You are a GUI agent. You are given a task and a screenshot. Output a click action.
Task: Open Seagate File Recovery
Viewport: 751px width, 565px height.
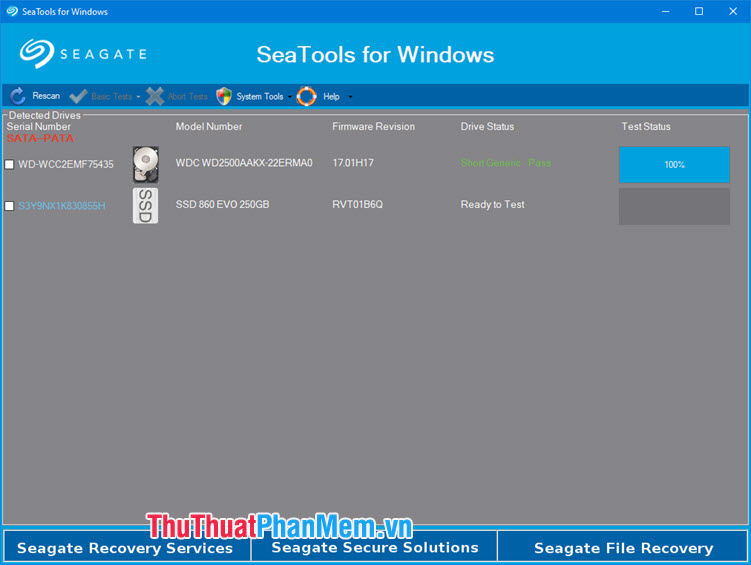point(623,546)
